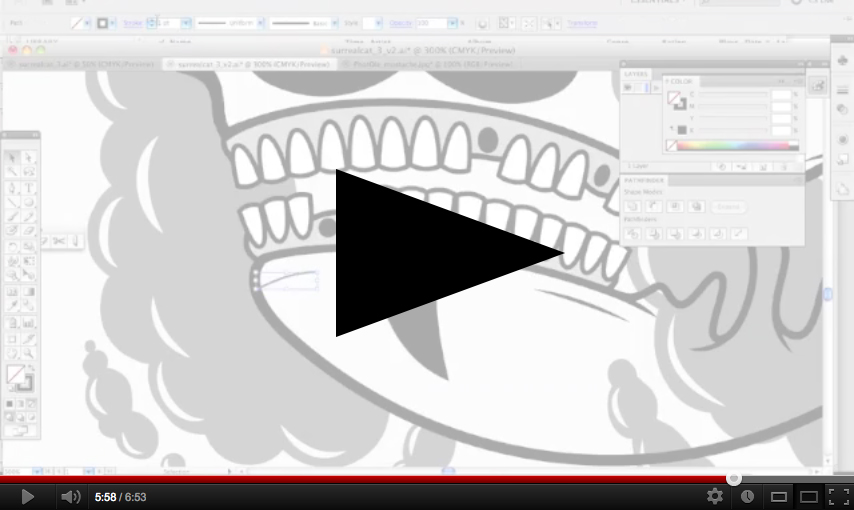Viewport: 854px width, 510px height.
Task: Select the Pencil tool
Action: 29,217
